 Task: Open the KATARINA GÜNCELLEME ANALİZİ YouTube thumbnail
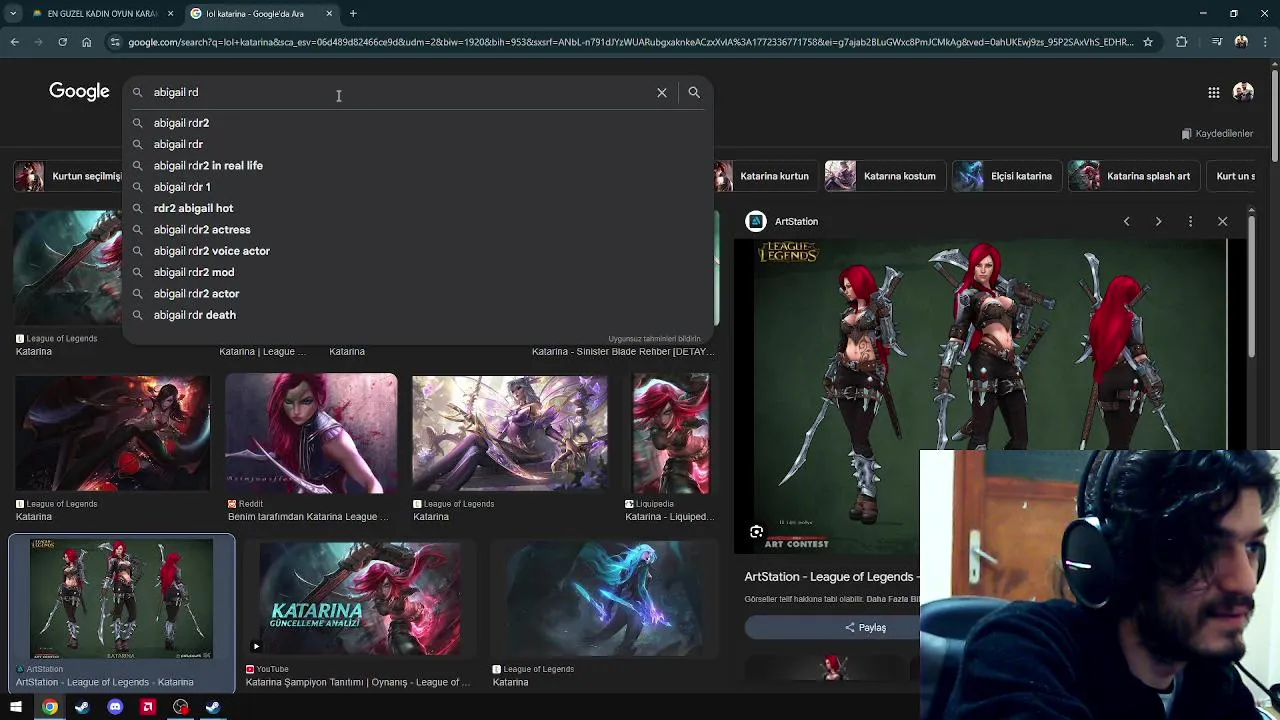pyautogui.click(x=360, y=599)
